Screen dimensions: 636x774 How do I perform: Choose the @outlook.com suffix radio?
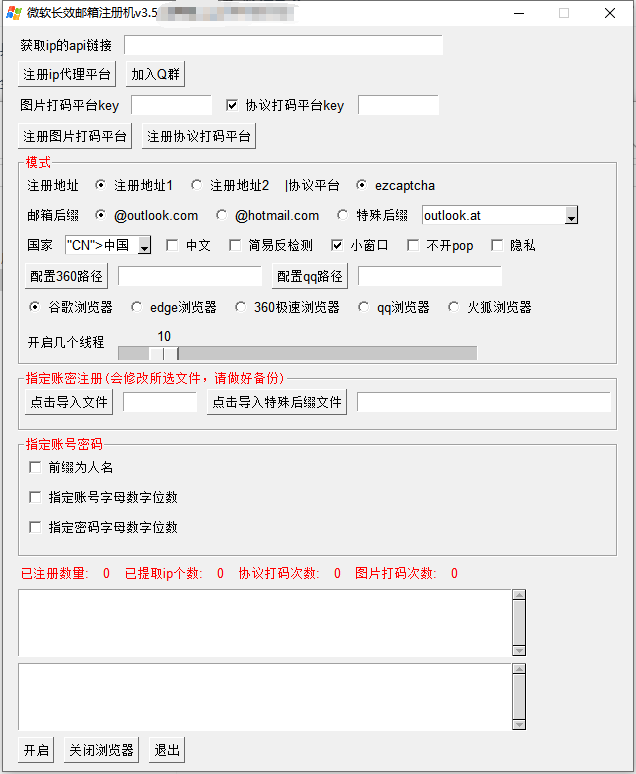[x=101, y=215]
